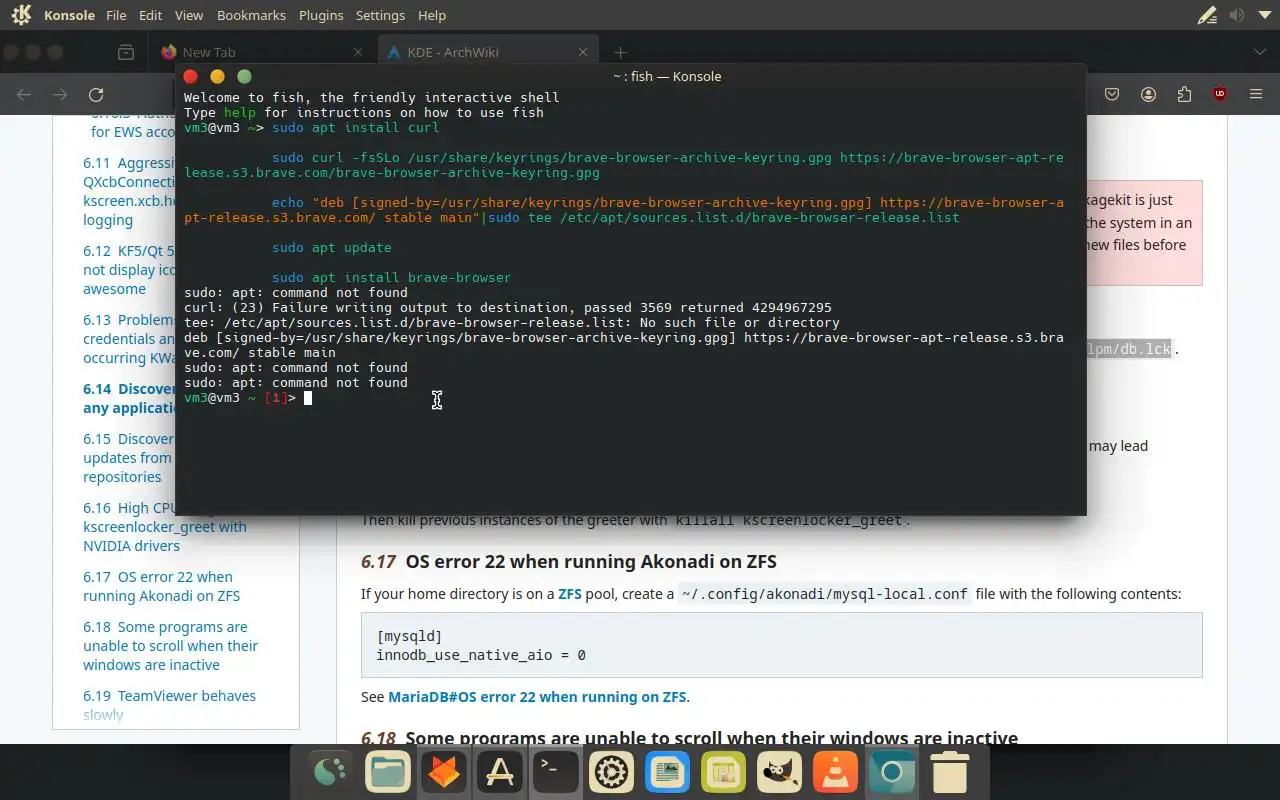
Task: Open the gear play settings dock icon
Action: coord(611,771)
